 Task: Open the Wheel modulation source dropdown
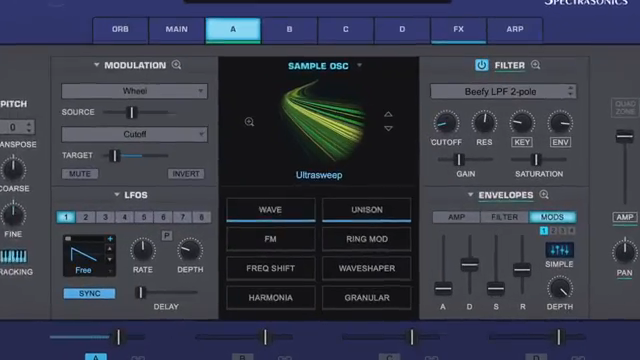click(134, 91)
